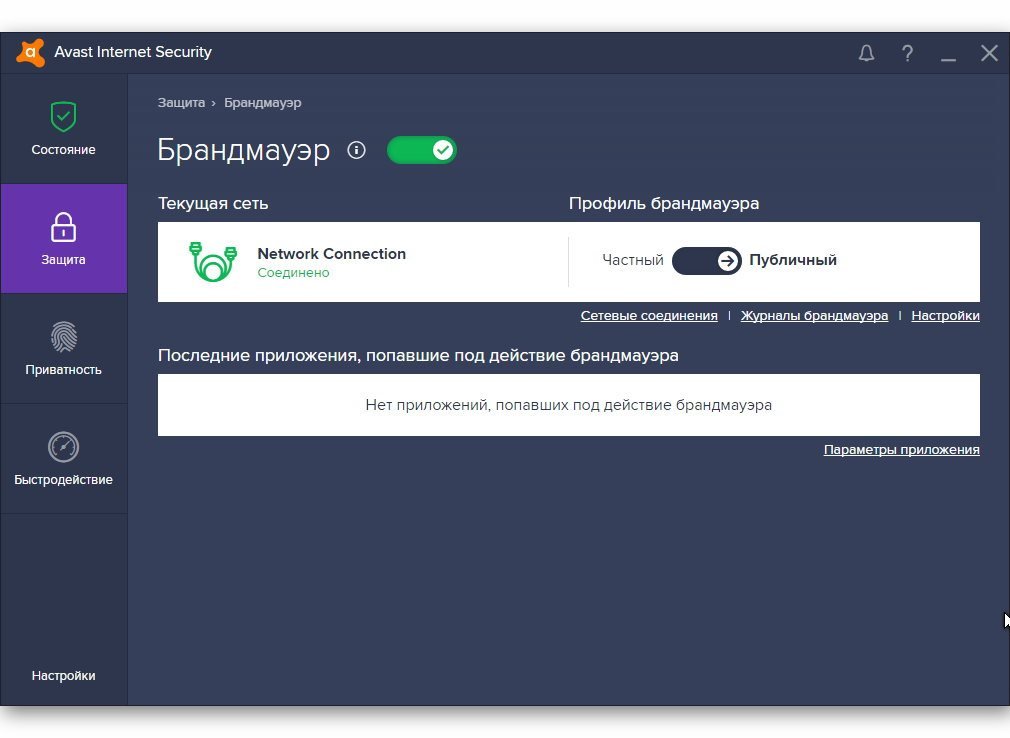The height and width of the screenshot is (738, 1010).
Task: Select the Защита sidebar tab
Action: click(64, 239)
